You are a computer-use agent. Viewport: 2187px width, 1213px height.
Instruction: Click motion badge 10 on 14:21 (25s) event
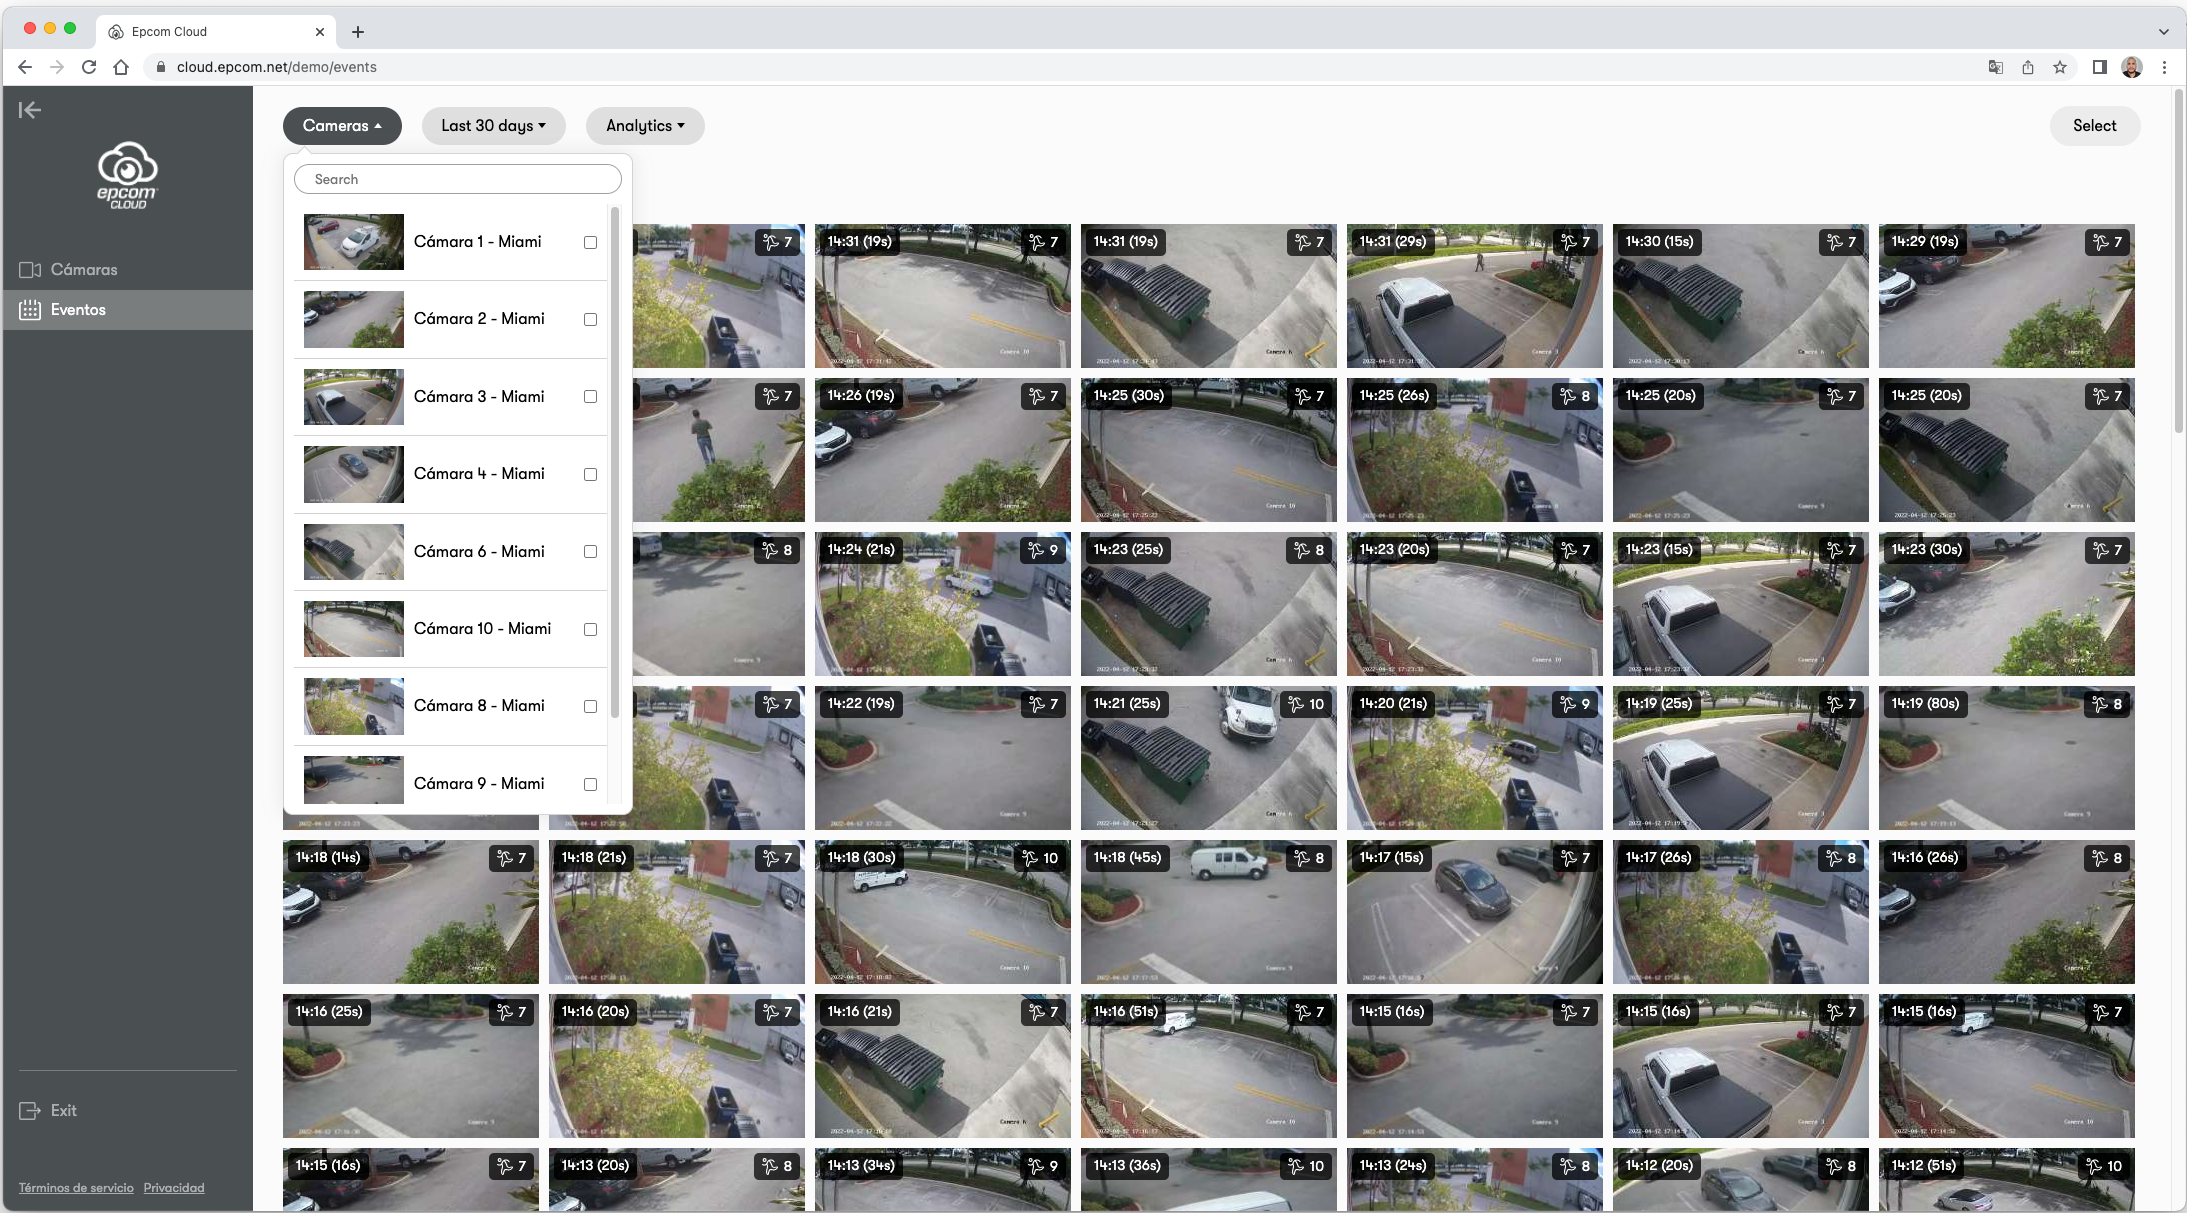click(1307, 704)
